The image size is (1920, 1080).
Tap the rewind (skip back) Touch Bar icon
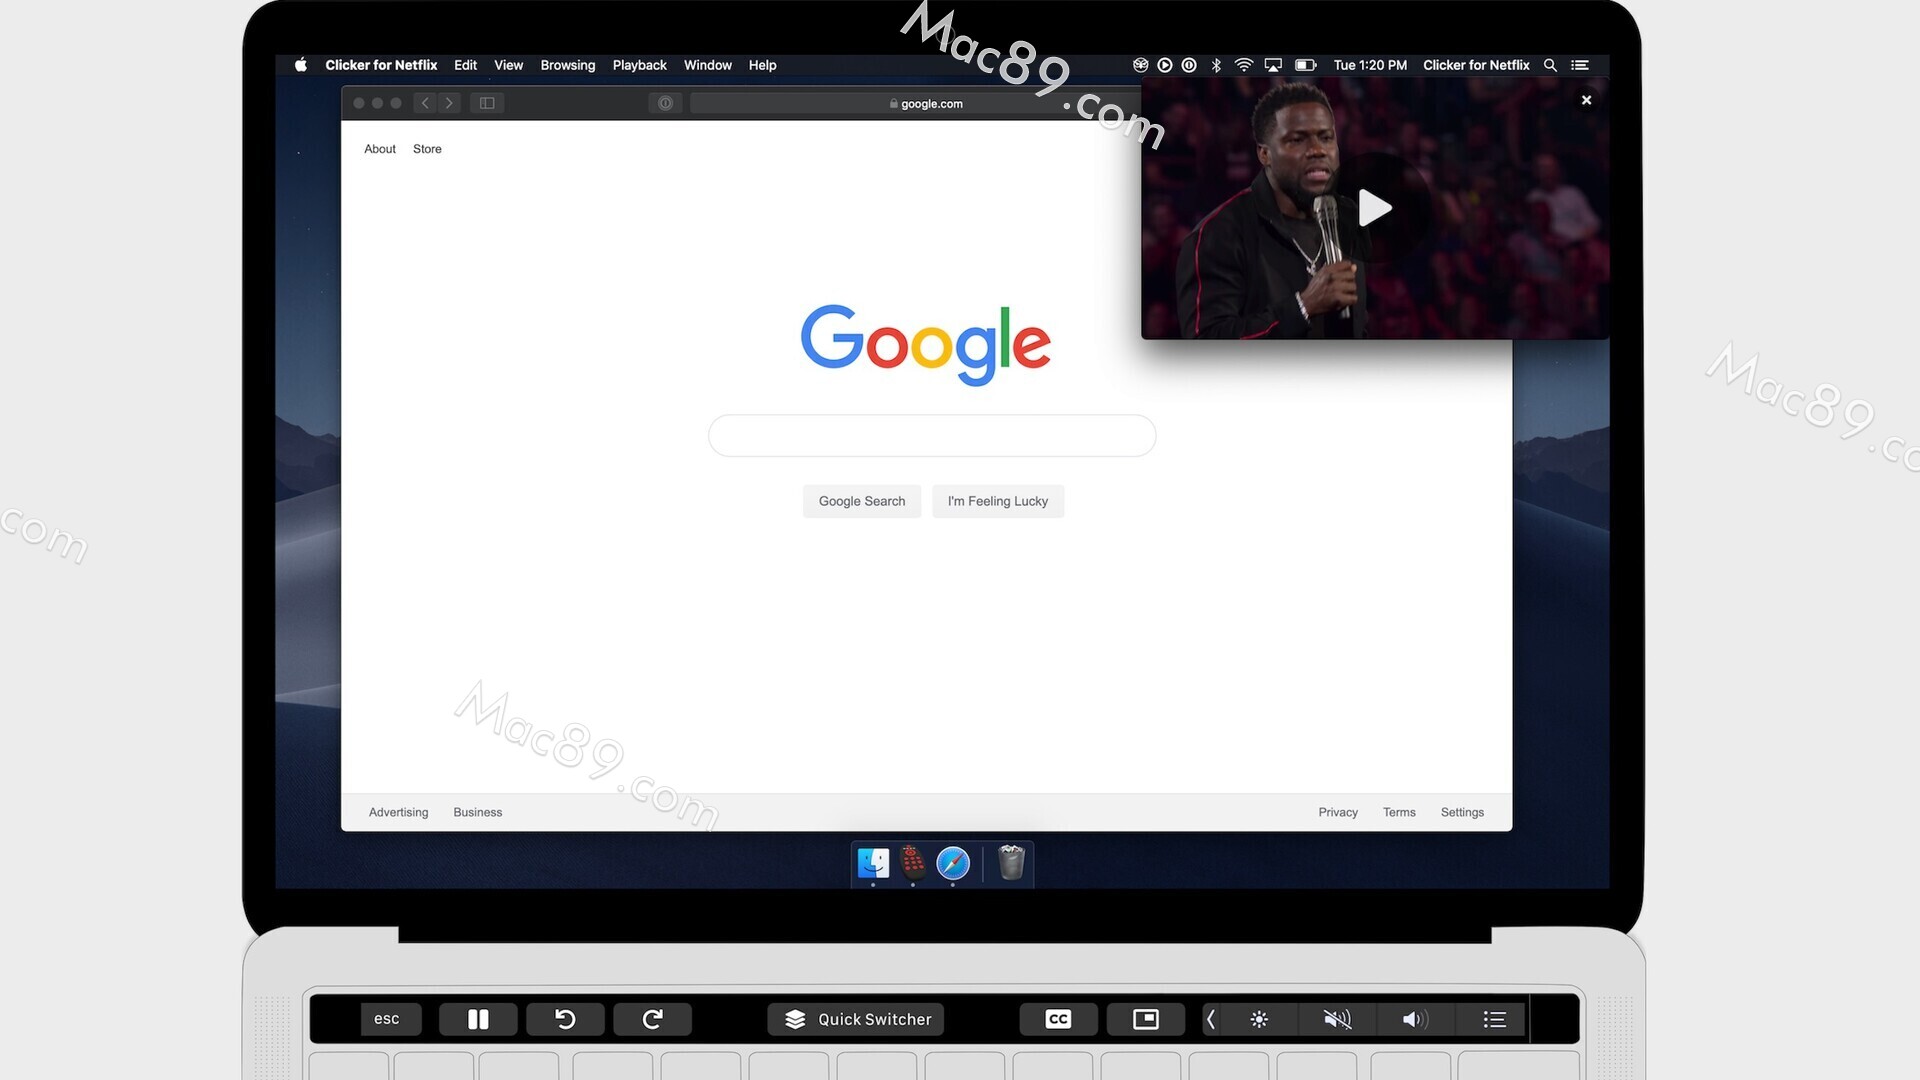[x=565, y=1019]
